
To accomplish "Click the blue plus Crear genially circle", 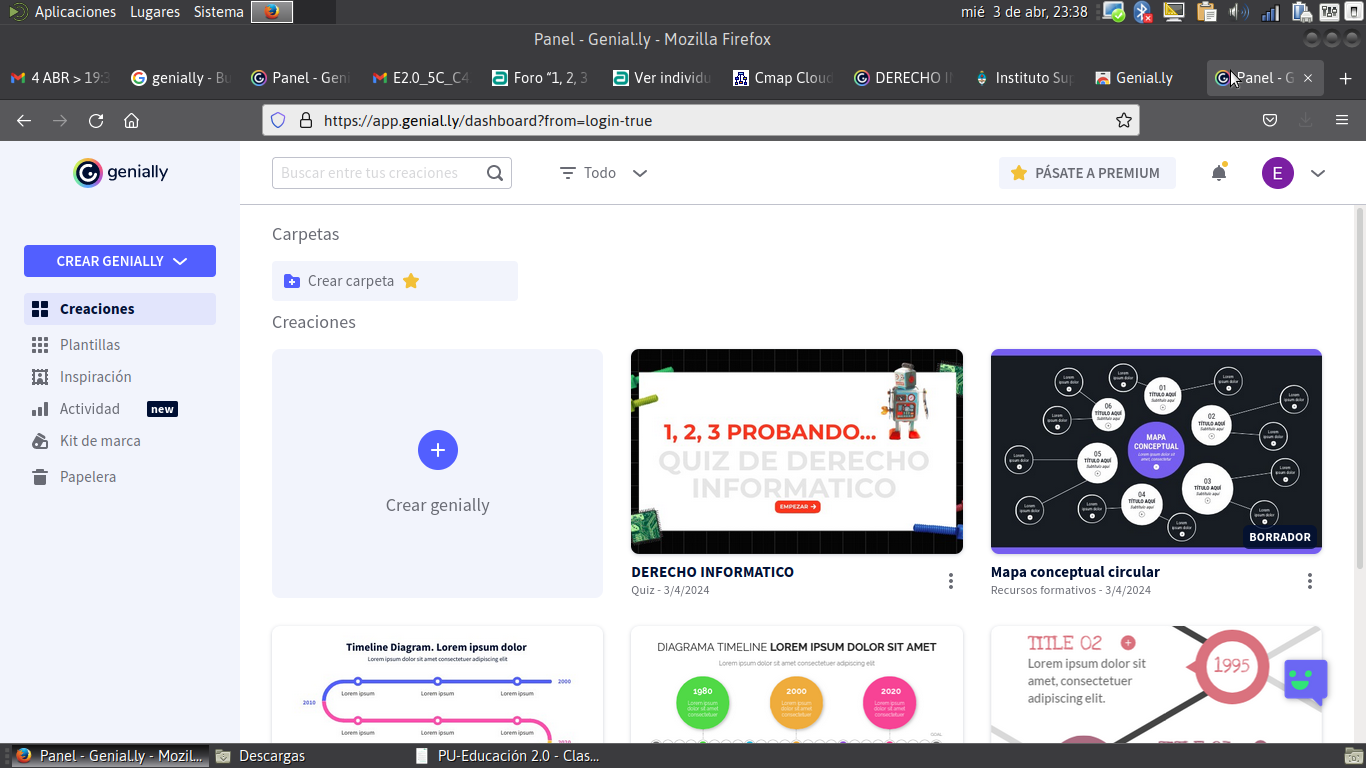I will click(438, 450).
